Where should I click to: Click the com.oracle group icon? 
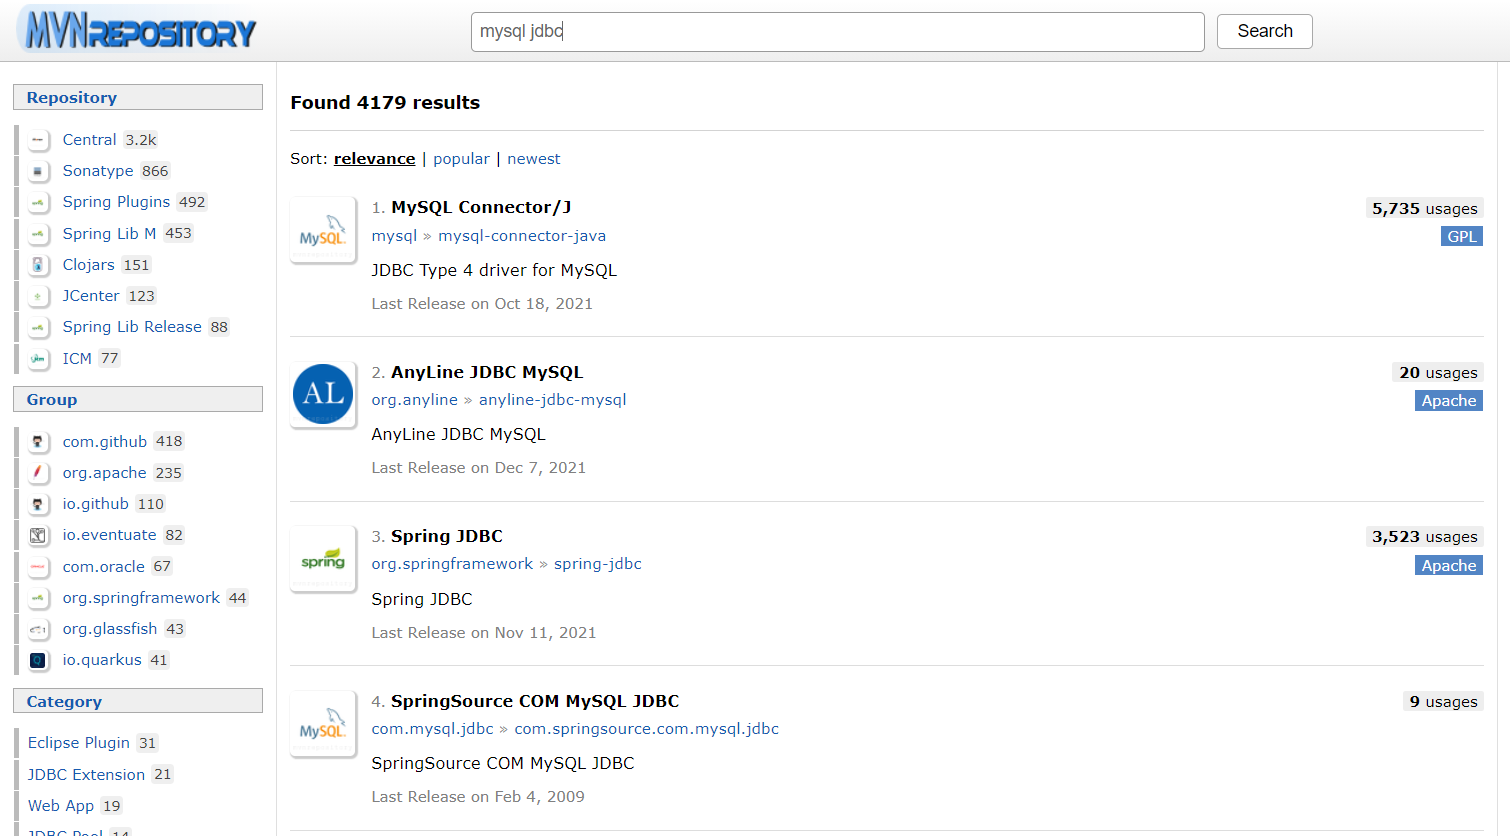tap(38, 567)
